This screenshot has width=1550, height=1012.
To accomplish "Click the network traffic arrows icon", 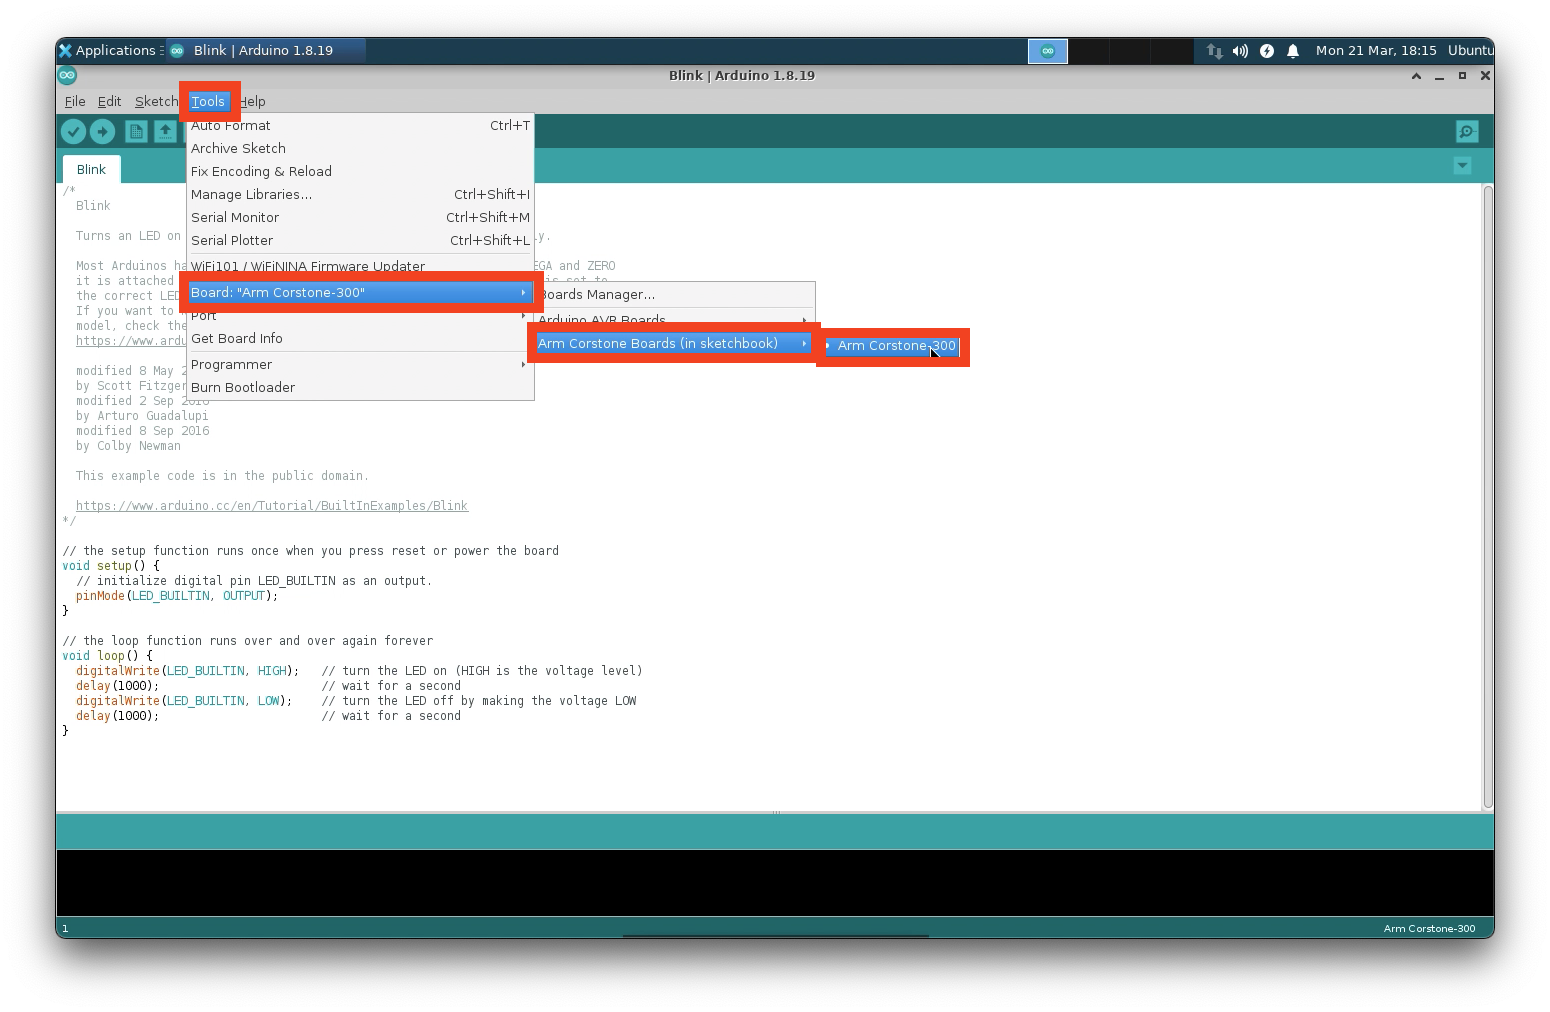I will (x=1214, y=50).
